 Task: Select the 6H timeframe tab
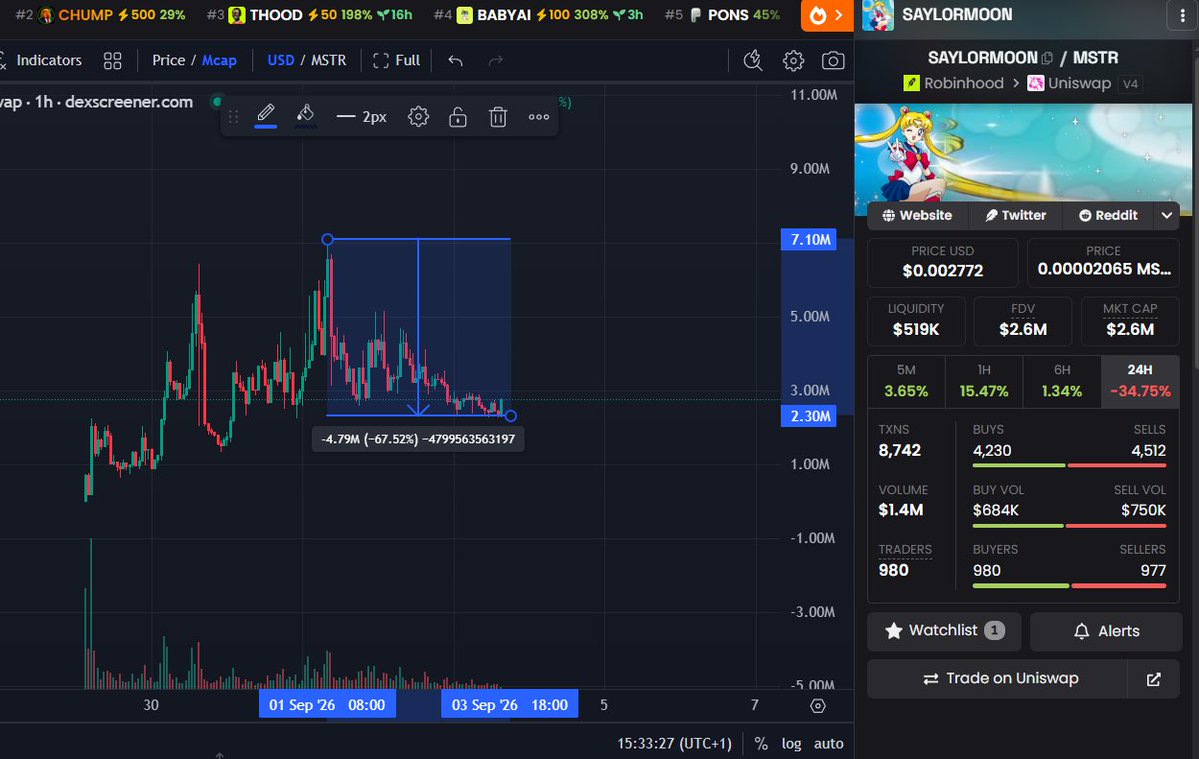pos(1061,381)
